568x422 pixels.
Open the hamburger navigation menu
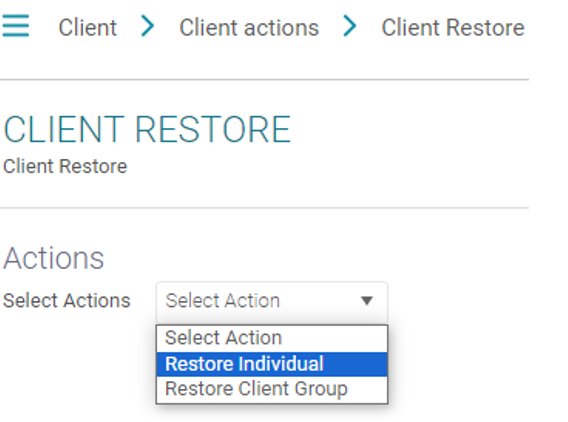[15, 26]
